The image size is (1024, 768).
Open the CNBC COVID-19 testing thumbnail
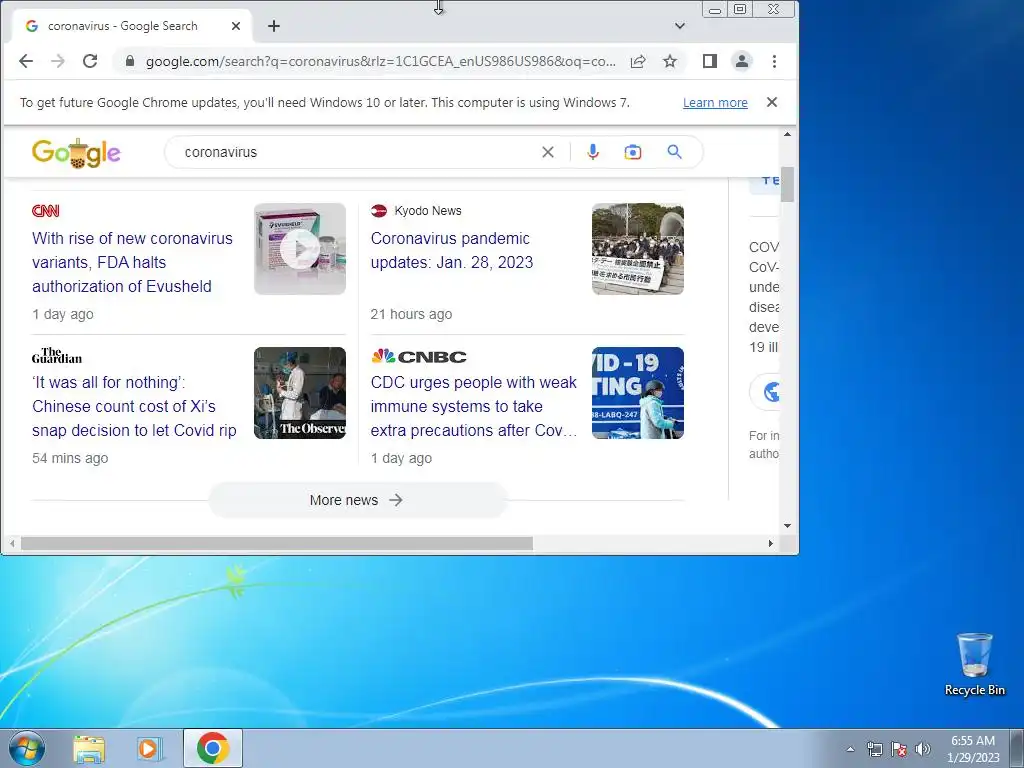pyautogui.click(x=638, y=393)
